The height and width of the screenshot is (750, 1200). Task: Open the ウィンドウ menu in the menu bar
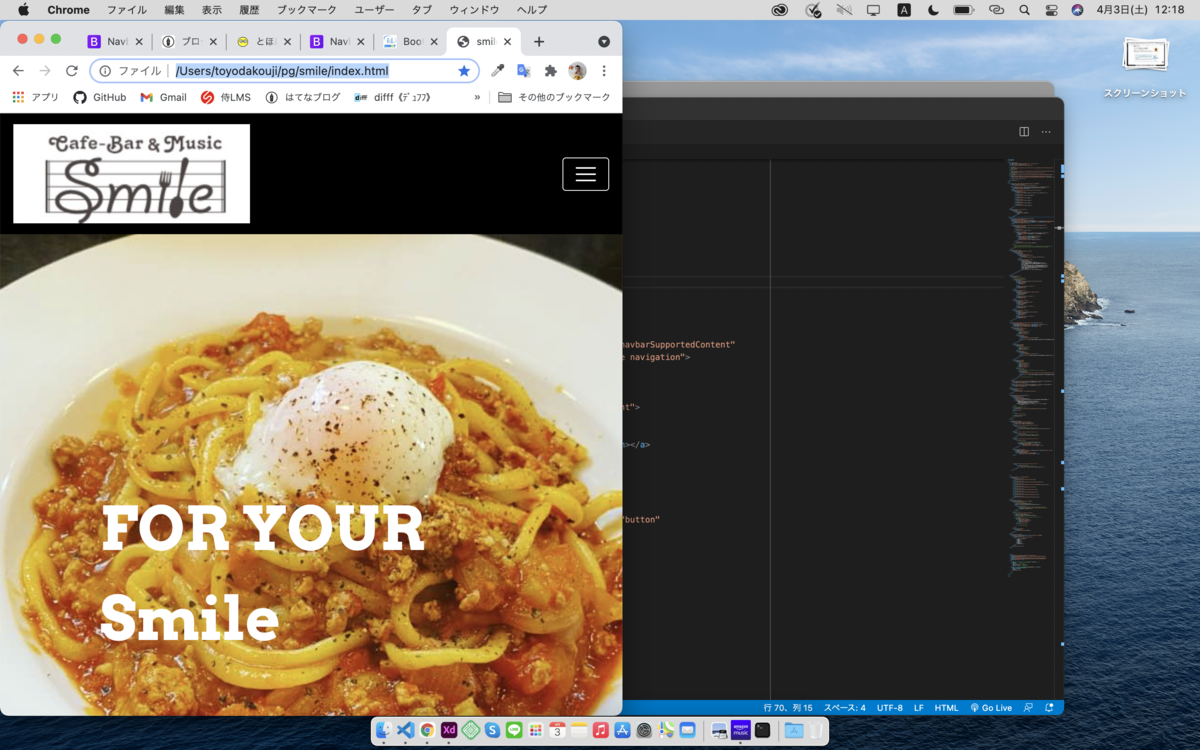tap(474, 10)
